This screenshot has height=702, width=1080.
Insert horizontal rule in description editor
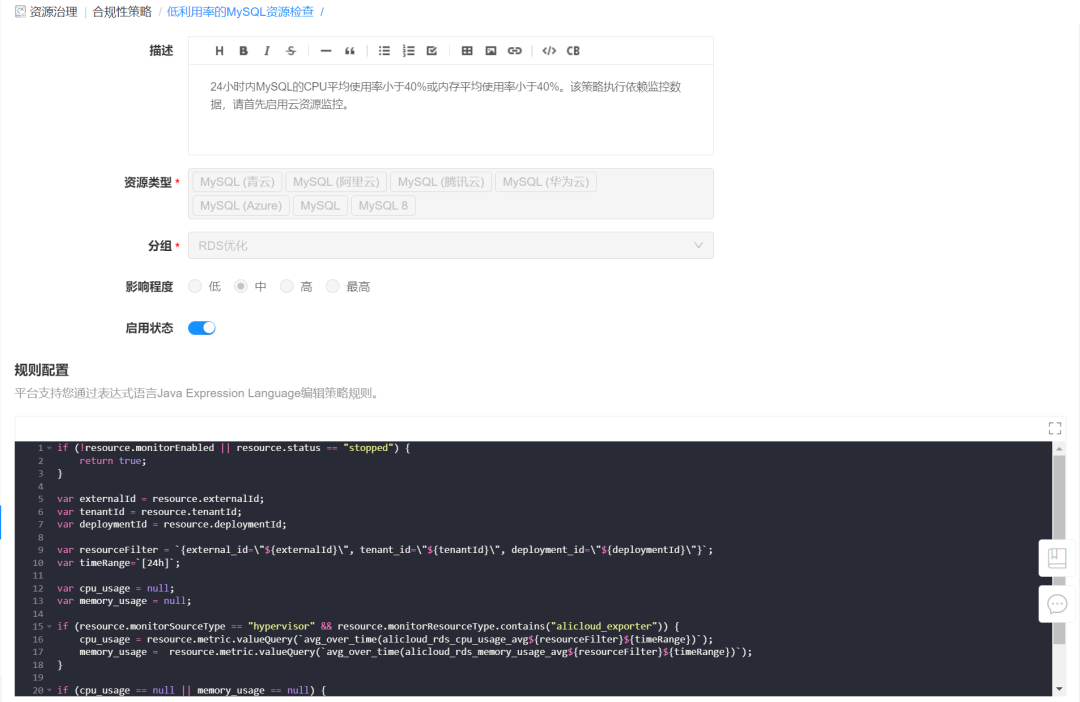click(x=326, y=51)
